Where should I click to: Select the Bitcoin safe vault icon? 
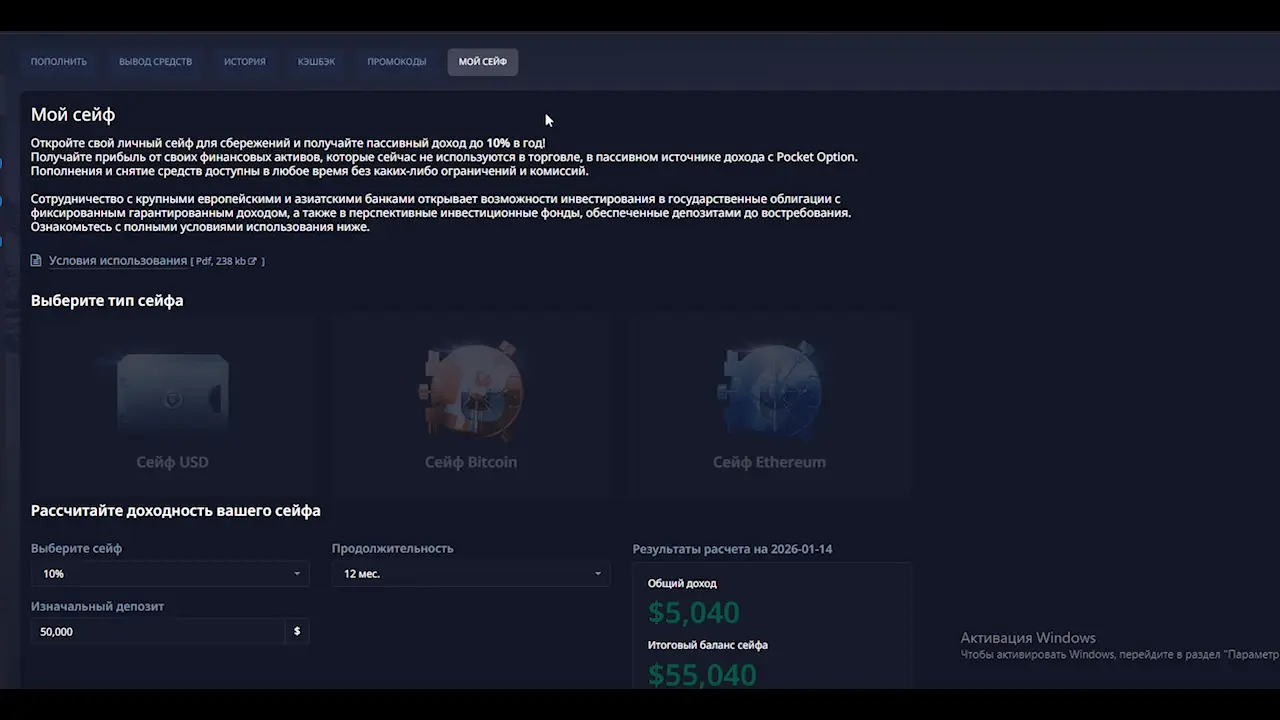click(x=471, y=391)
